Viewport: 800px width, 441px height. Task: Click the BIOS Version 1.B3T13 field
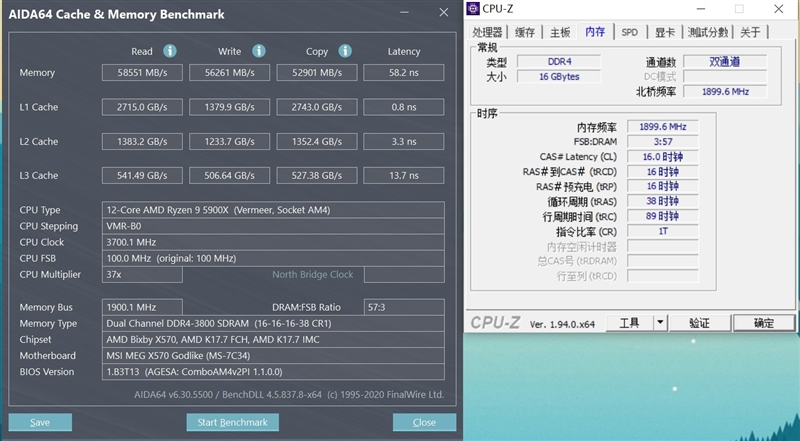[273, 372]
